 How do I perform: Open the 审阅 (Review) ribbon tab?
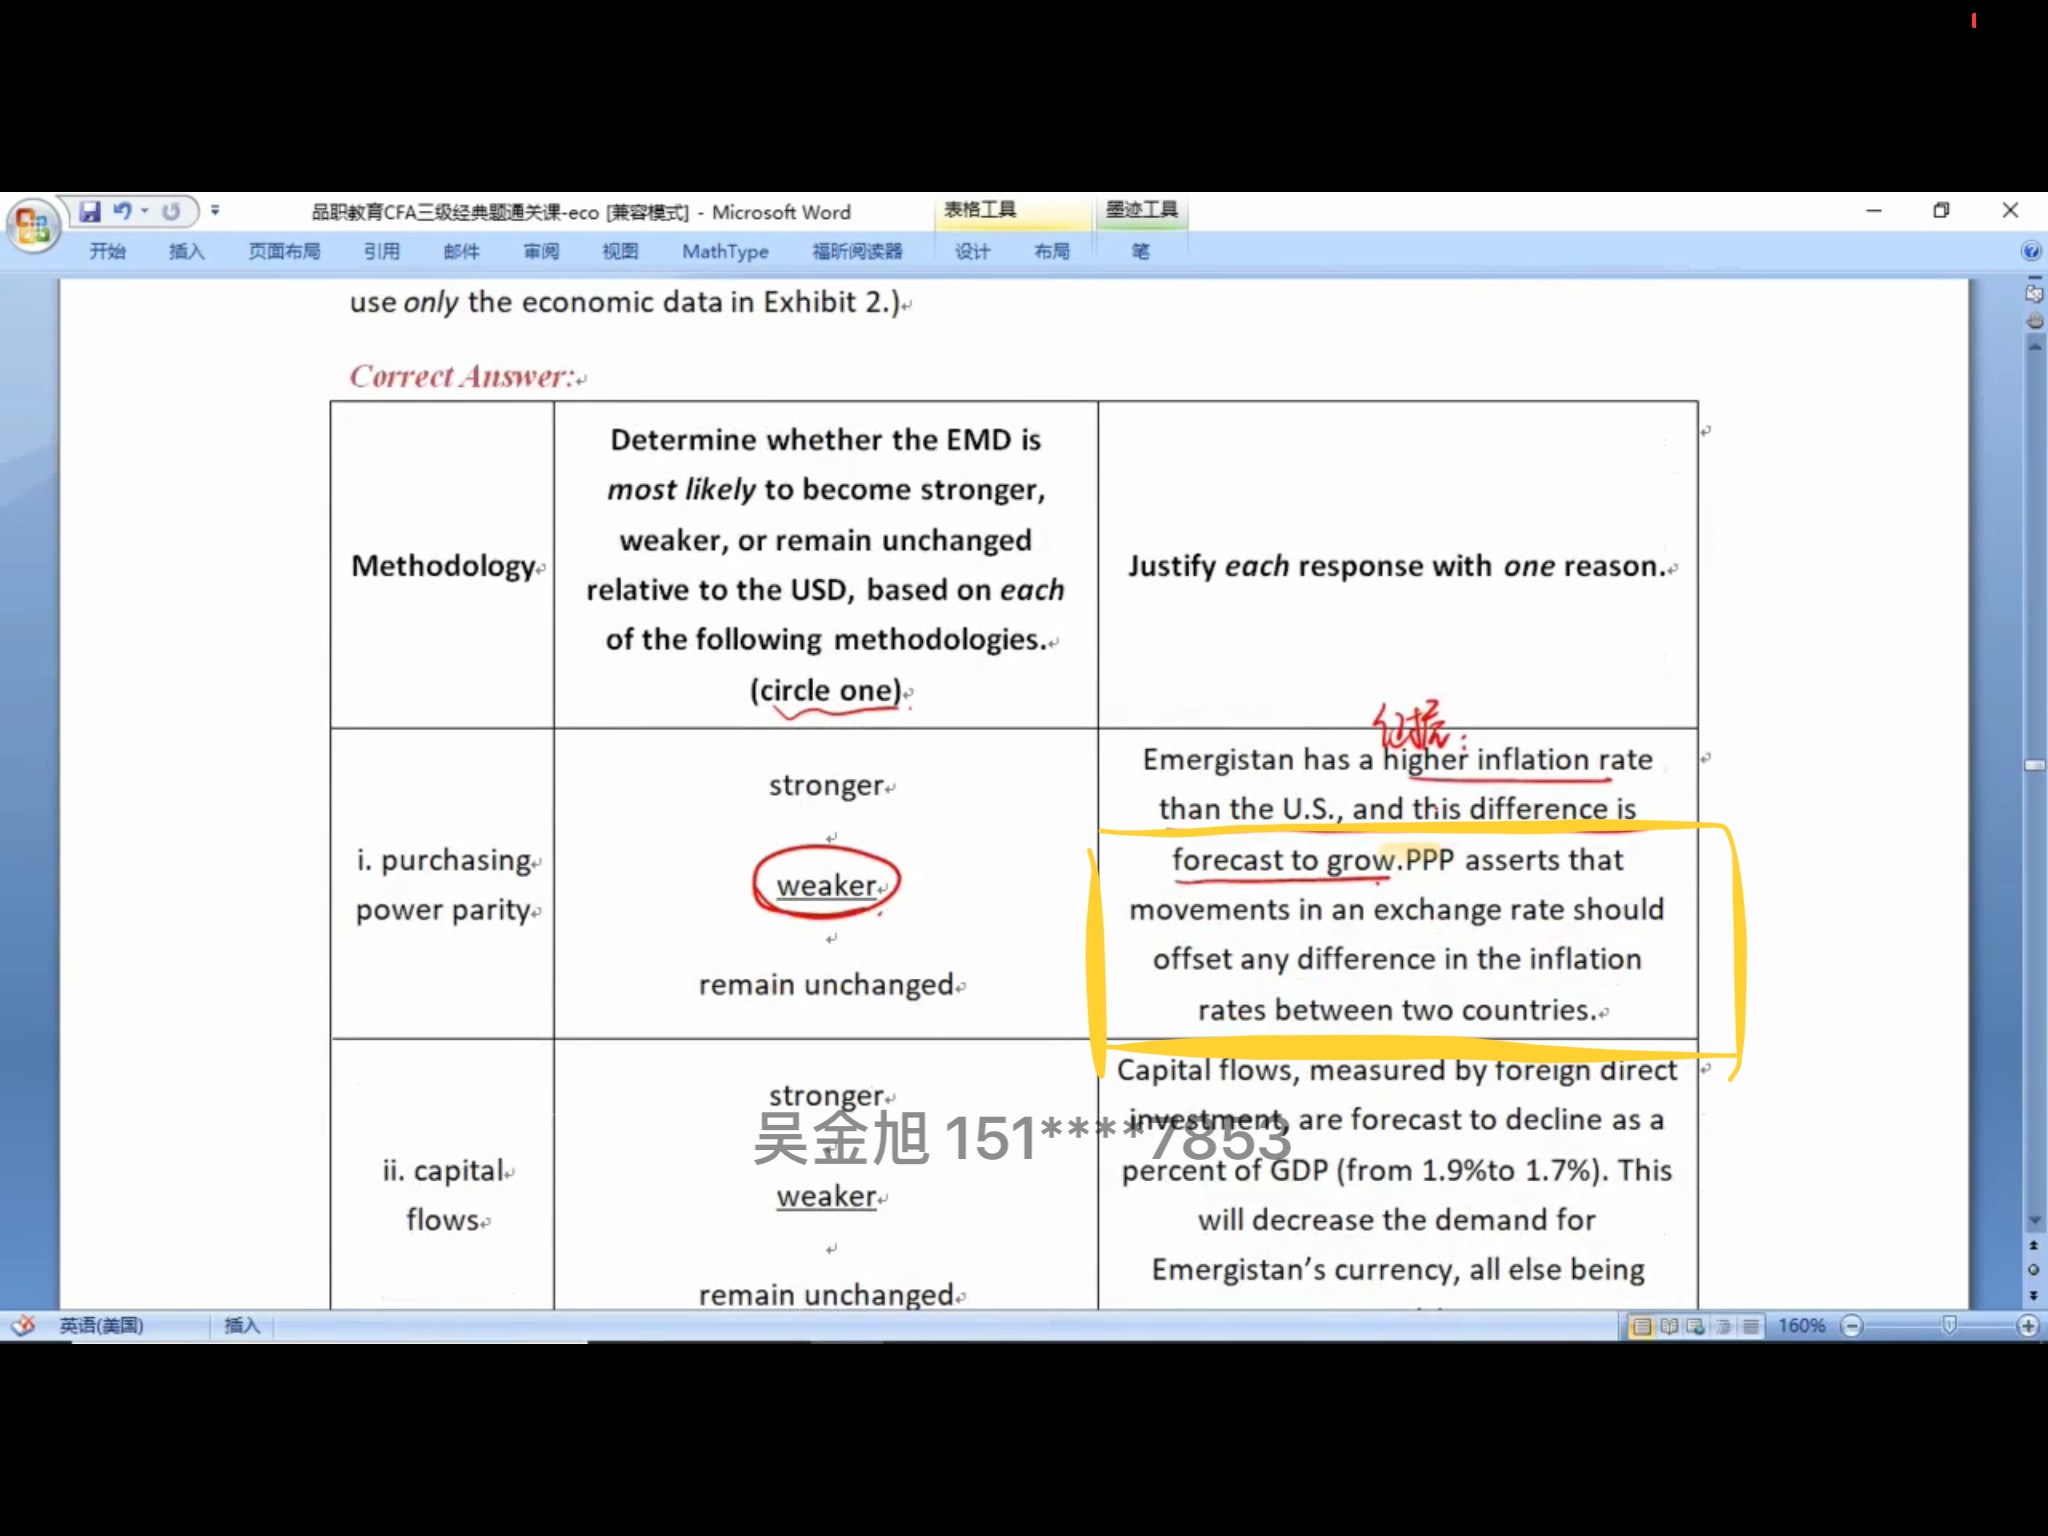click(x=541, y=251)
